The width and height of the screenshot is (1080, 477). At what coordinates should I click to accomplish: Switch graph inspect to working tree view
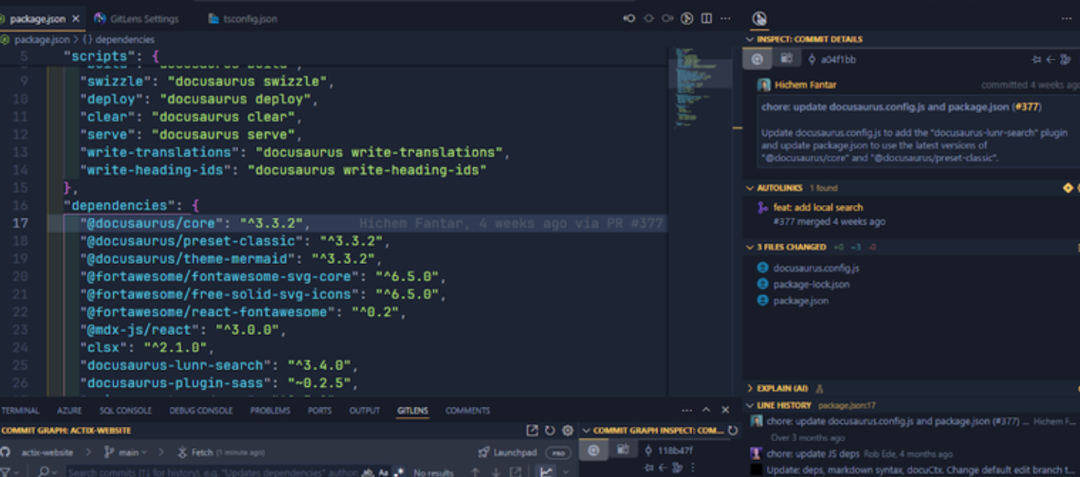[623, 449]
